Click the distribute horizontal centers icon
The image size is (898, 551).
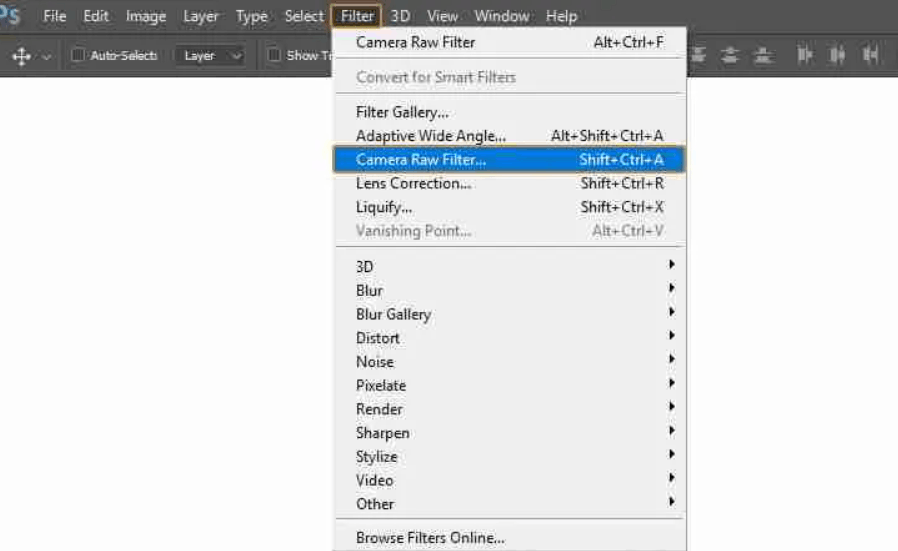point(837,55)
